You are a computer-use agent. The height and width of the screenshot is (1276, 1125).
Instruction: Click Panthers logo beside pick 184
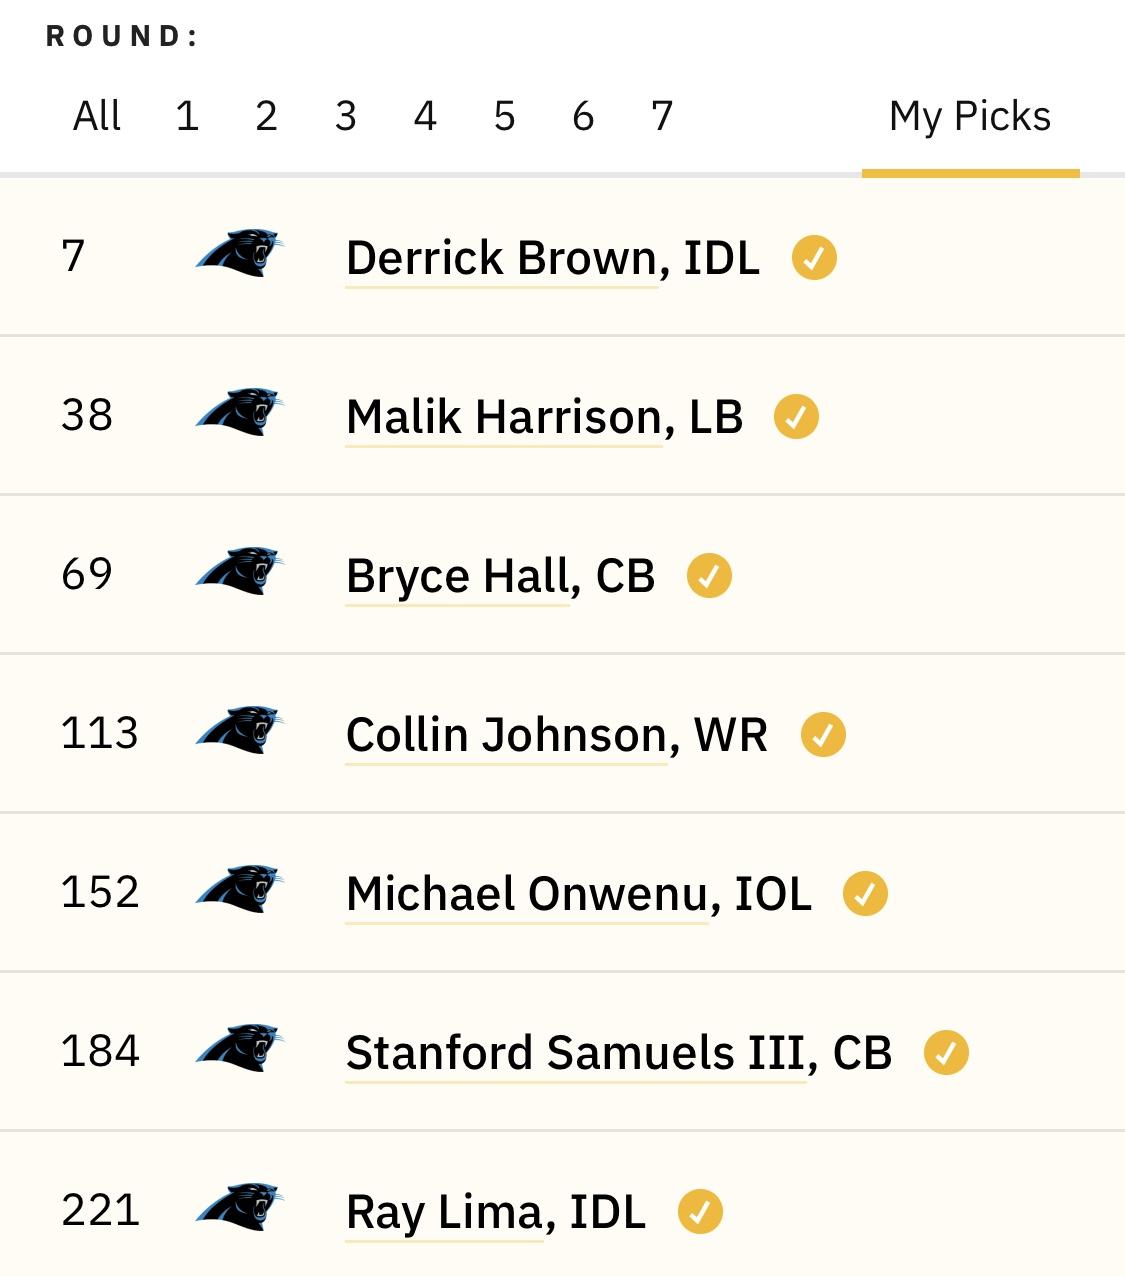click(x=239, y=1048)
